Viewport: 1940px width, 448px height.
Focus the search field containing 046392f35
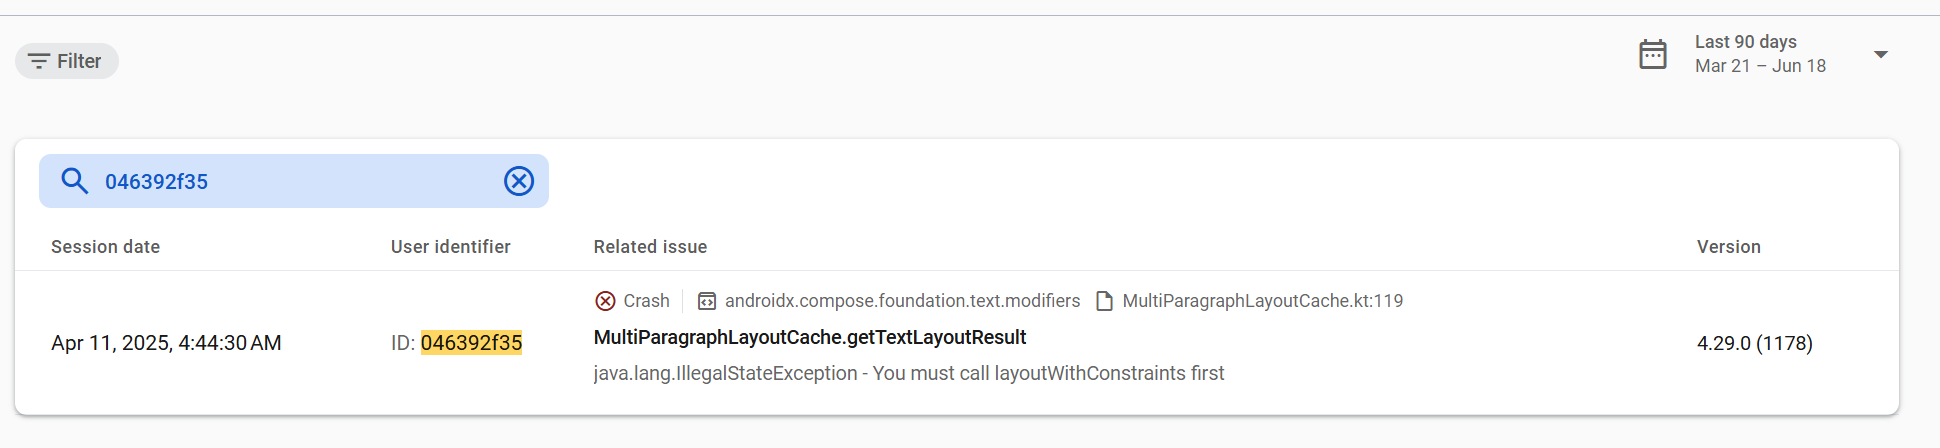294,181
